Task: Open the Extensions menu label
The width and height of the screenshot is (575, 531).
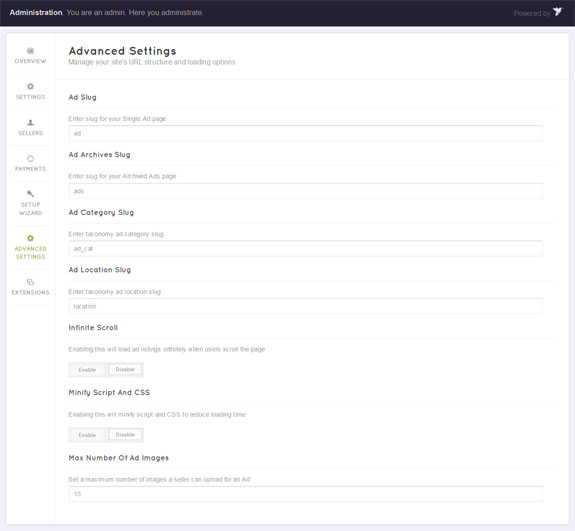Action: (x=30, y=292)
